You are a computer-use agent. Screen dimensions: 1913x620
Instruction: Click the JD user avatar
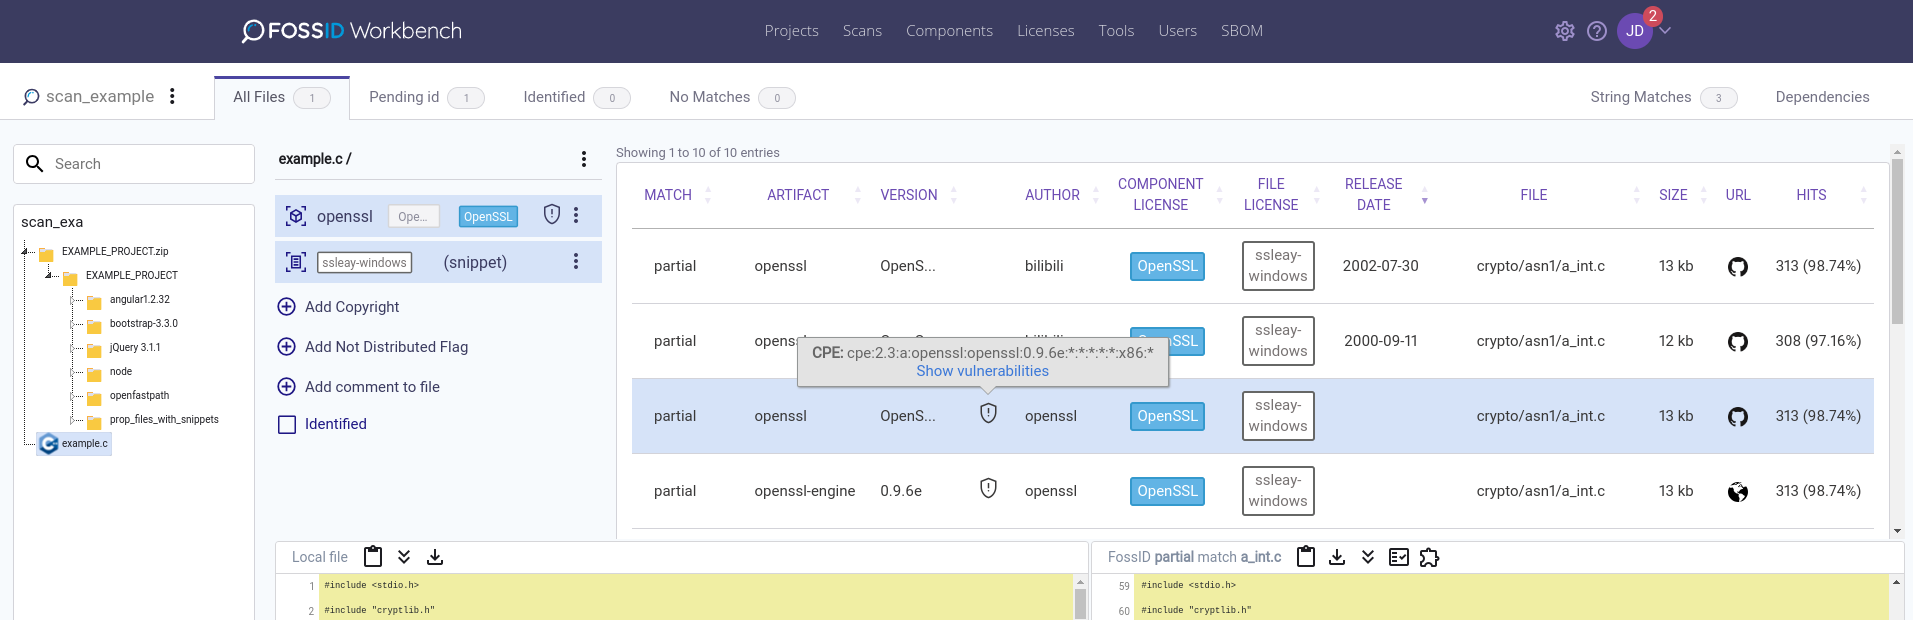click(1635, 31)
